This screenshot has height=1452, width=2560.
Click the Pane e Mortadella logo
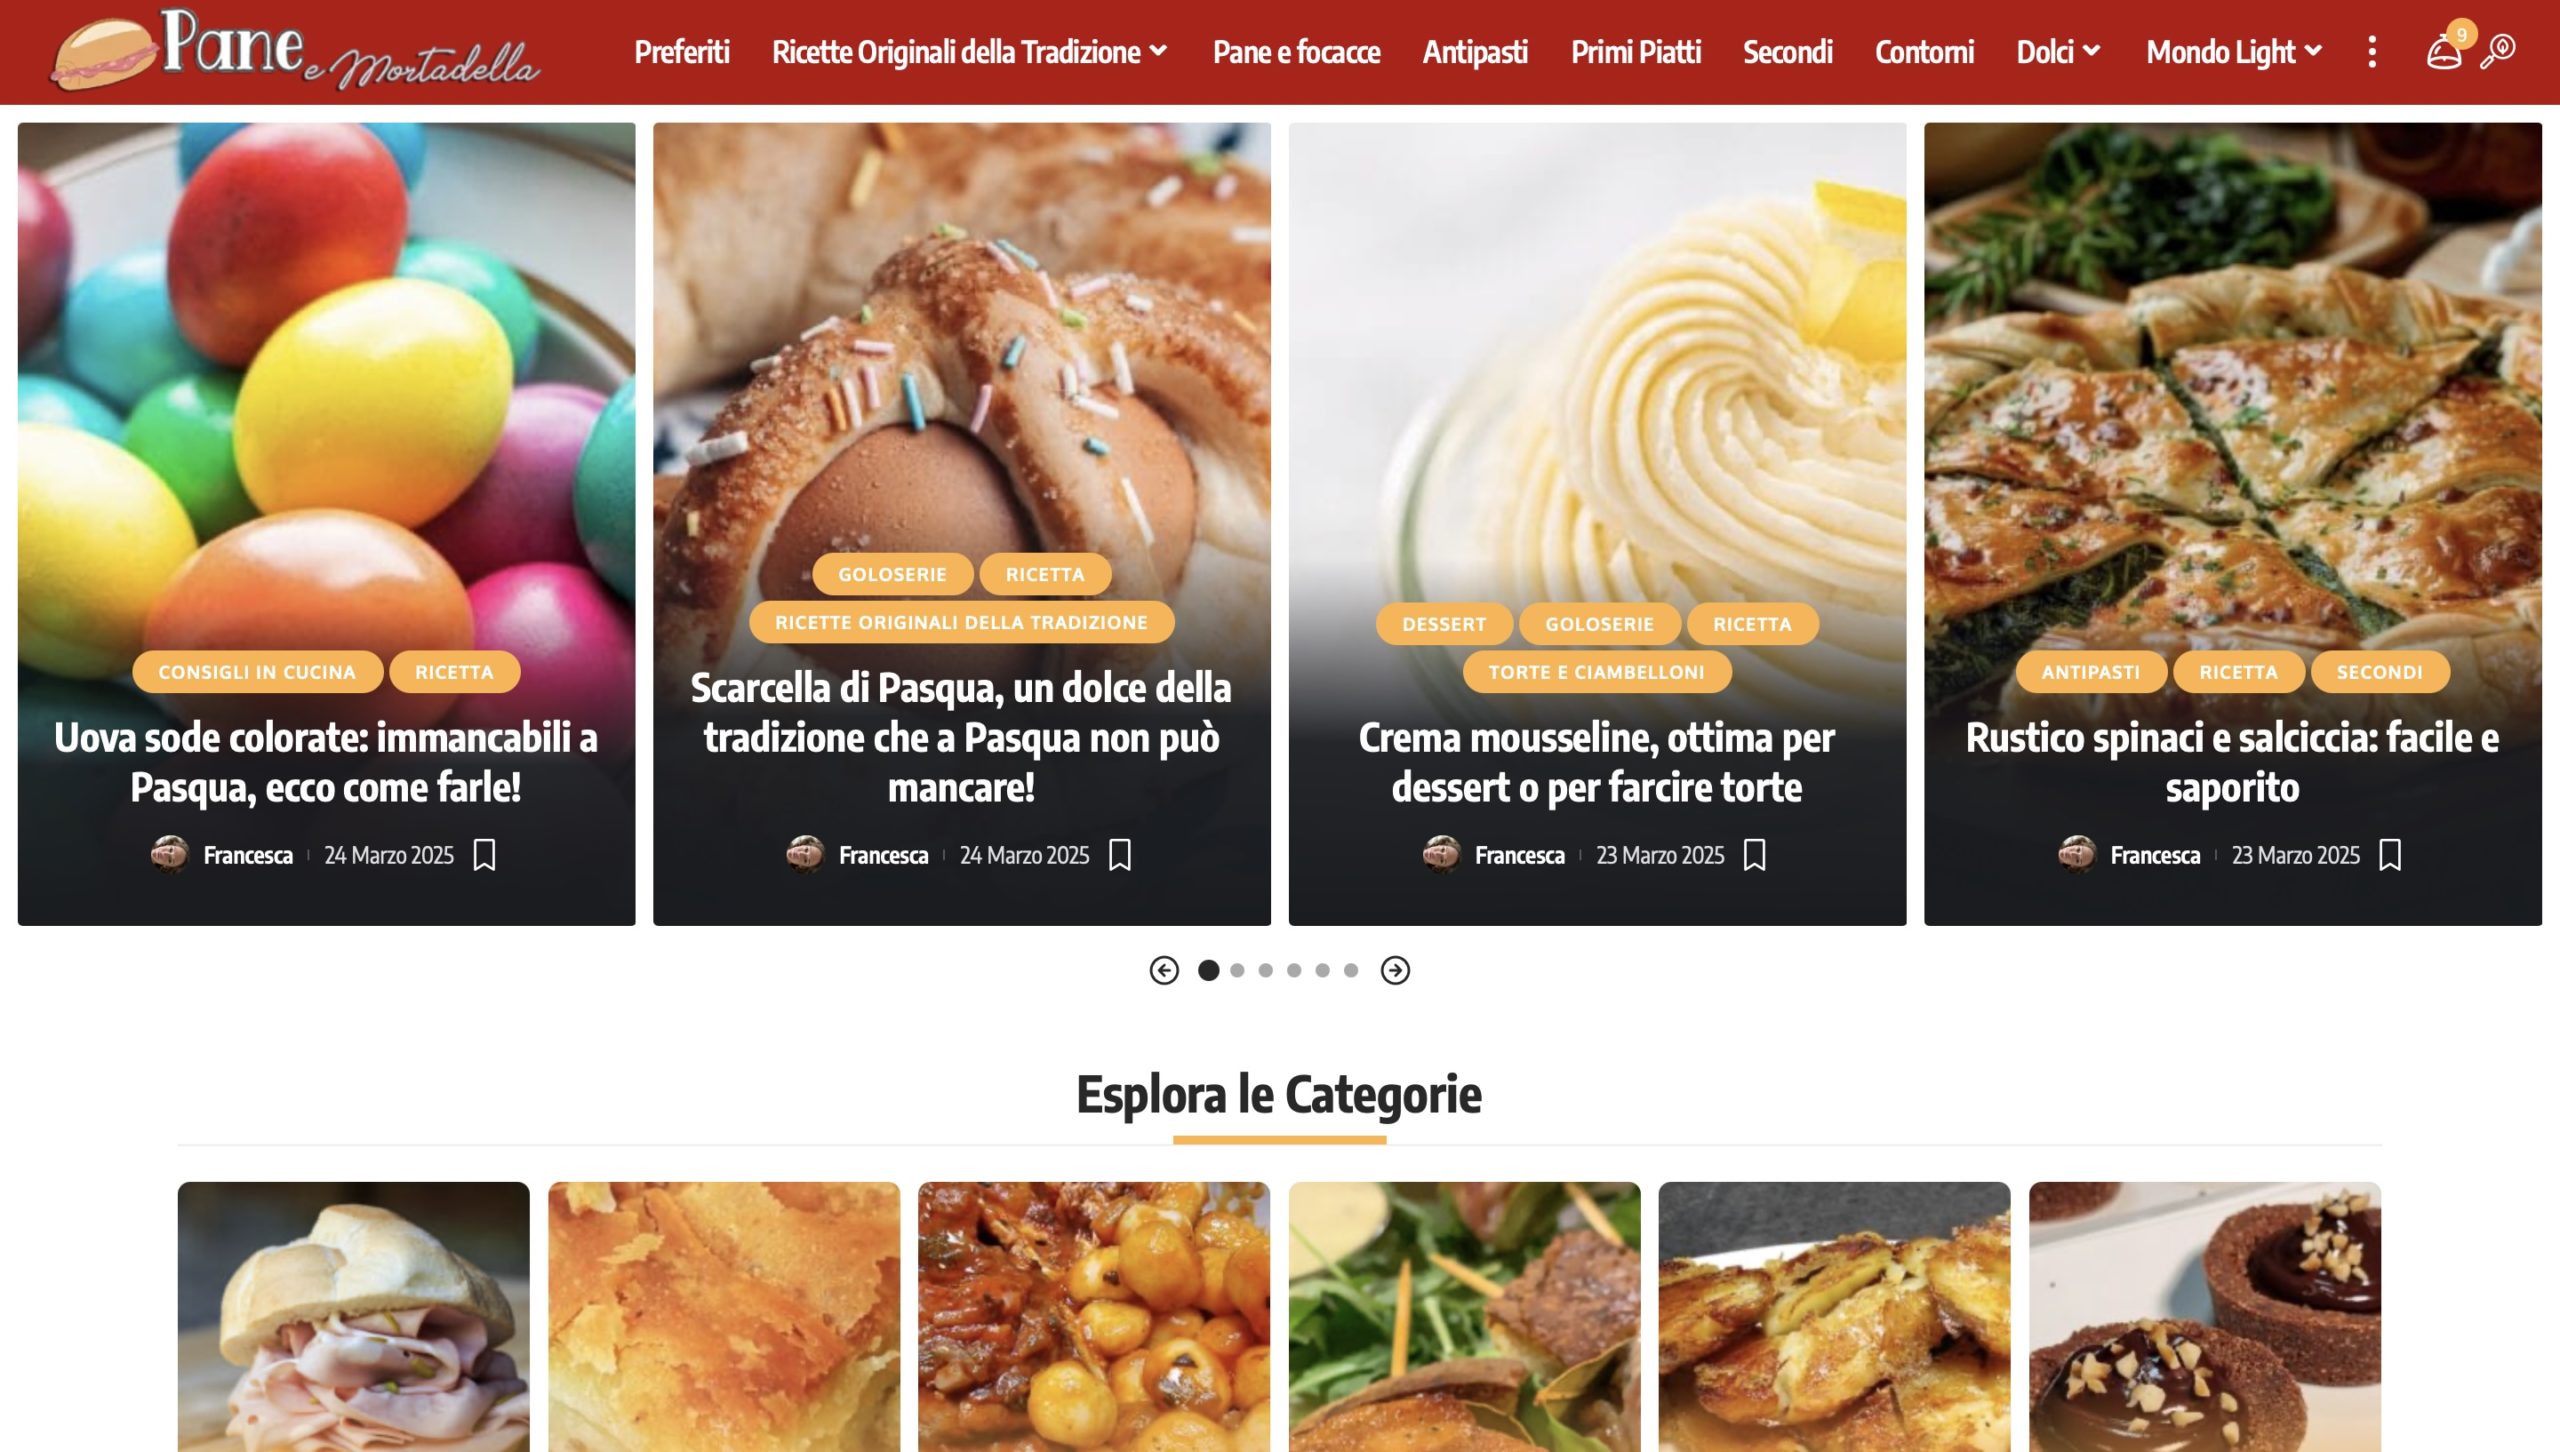pyautogui.click(x=296, y=50)
